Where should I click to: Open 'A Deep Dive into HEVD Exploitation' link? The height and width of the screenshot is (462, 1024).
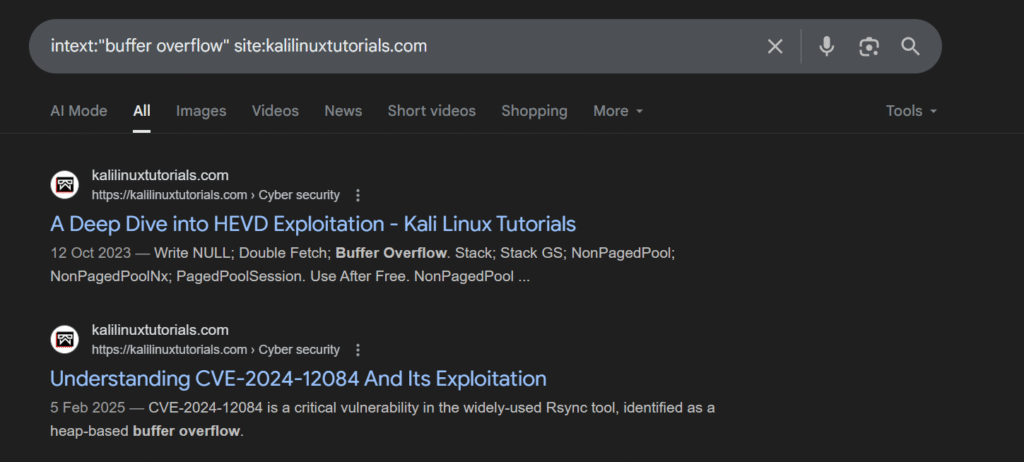point(313,223)
